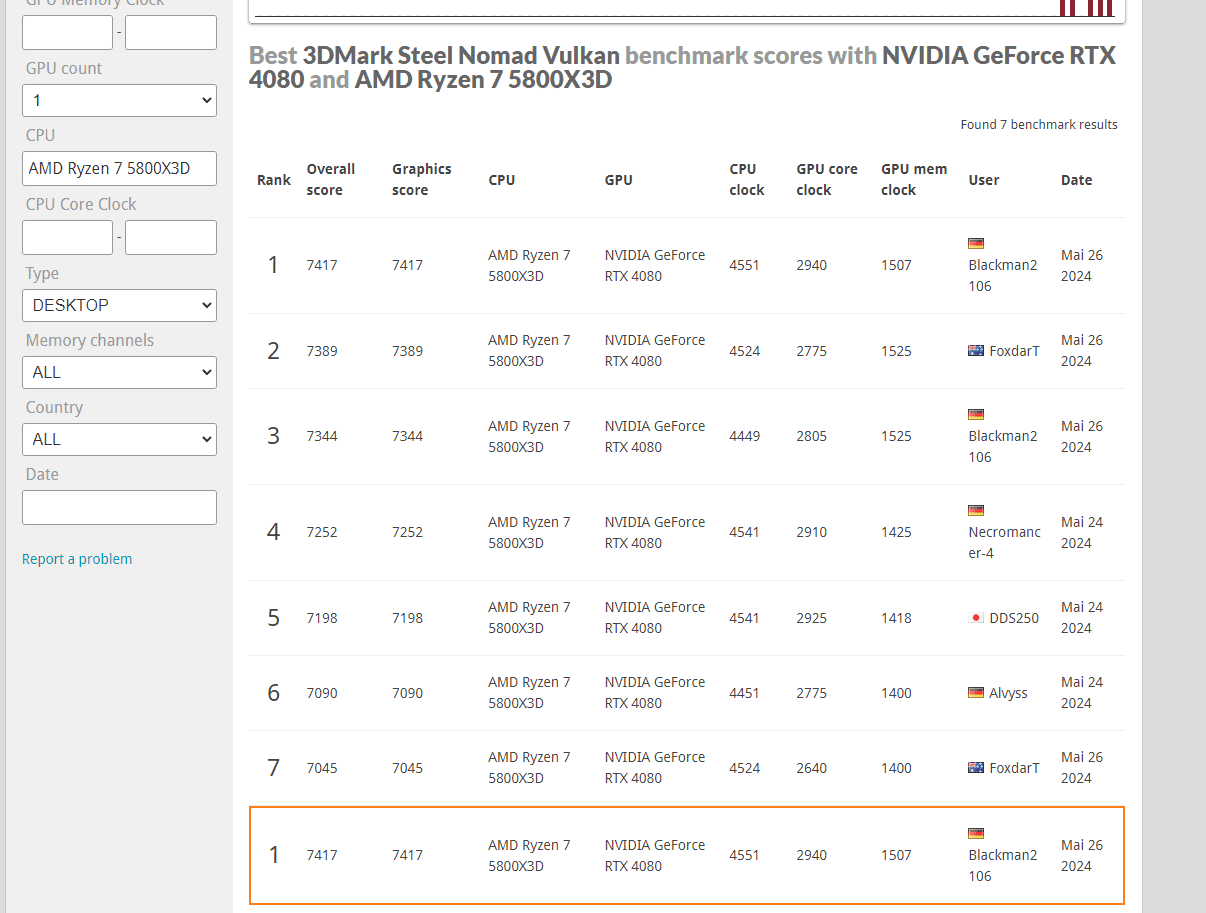Click the German flag in rank 4 row
Image resolution: width=1206 pixels, height=913 pixels.
point(976,510)
